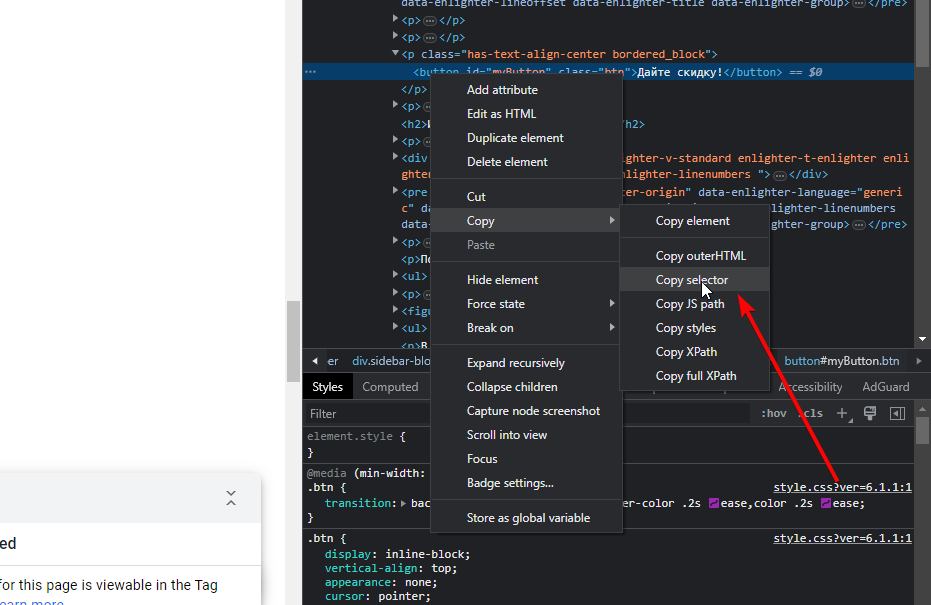Image resolution: width=931 pixels, height=605 pixels.
Task: Click the Styles pane scrollbar thumb
Action: click(922, 430)
